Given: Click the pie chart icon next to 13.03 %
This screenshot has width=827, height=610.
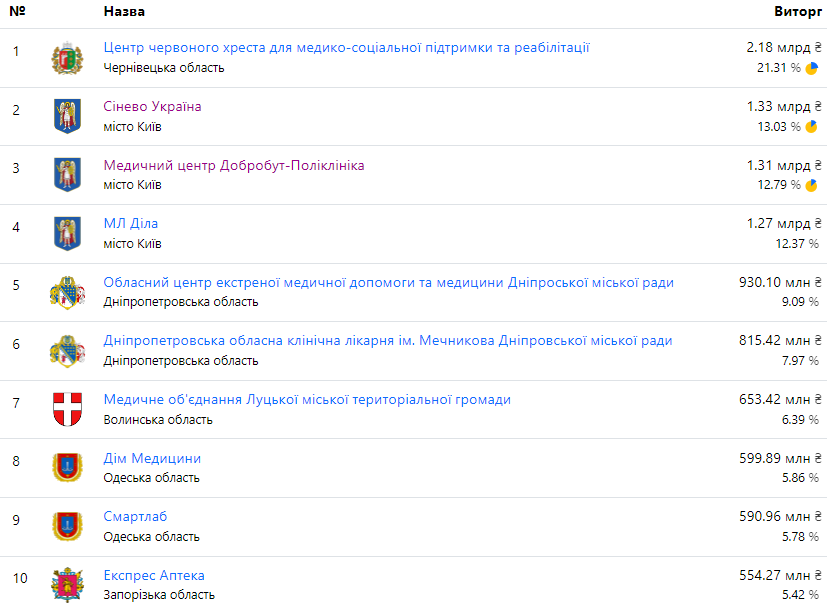Looking at the screenshot, I should (x=812, y=127).
